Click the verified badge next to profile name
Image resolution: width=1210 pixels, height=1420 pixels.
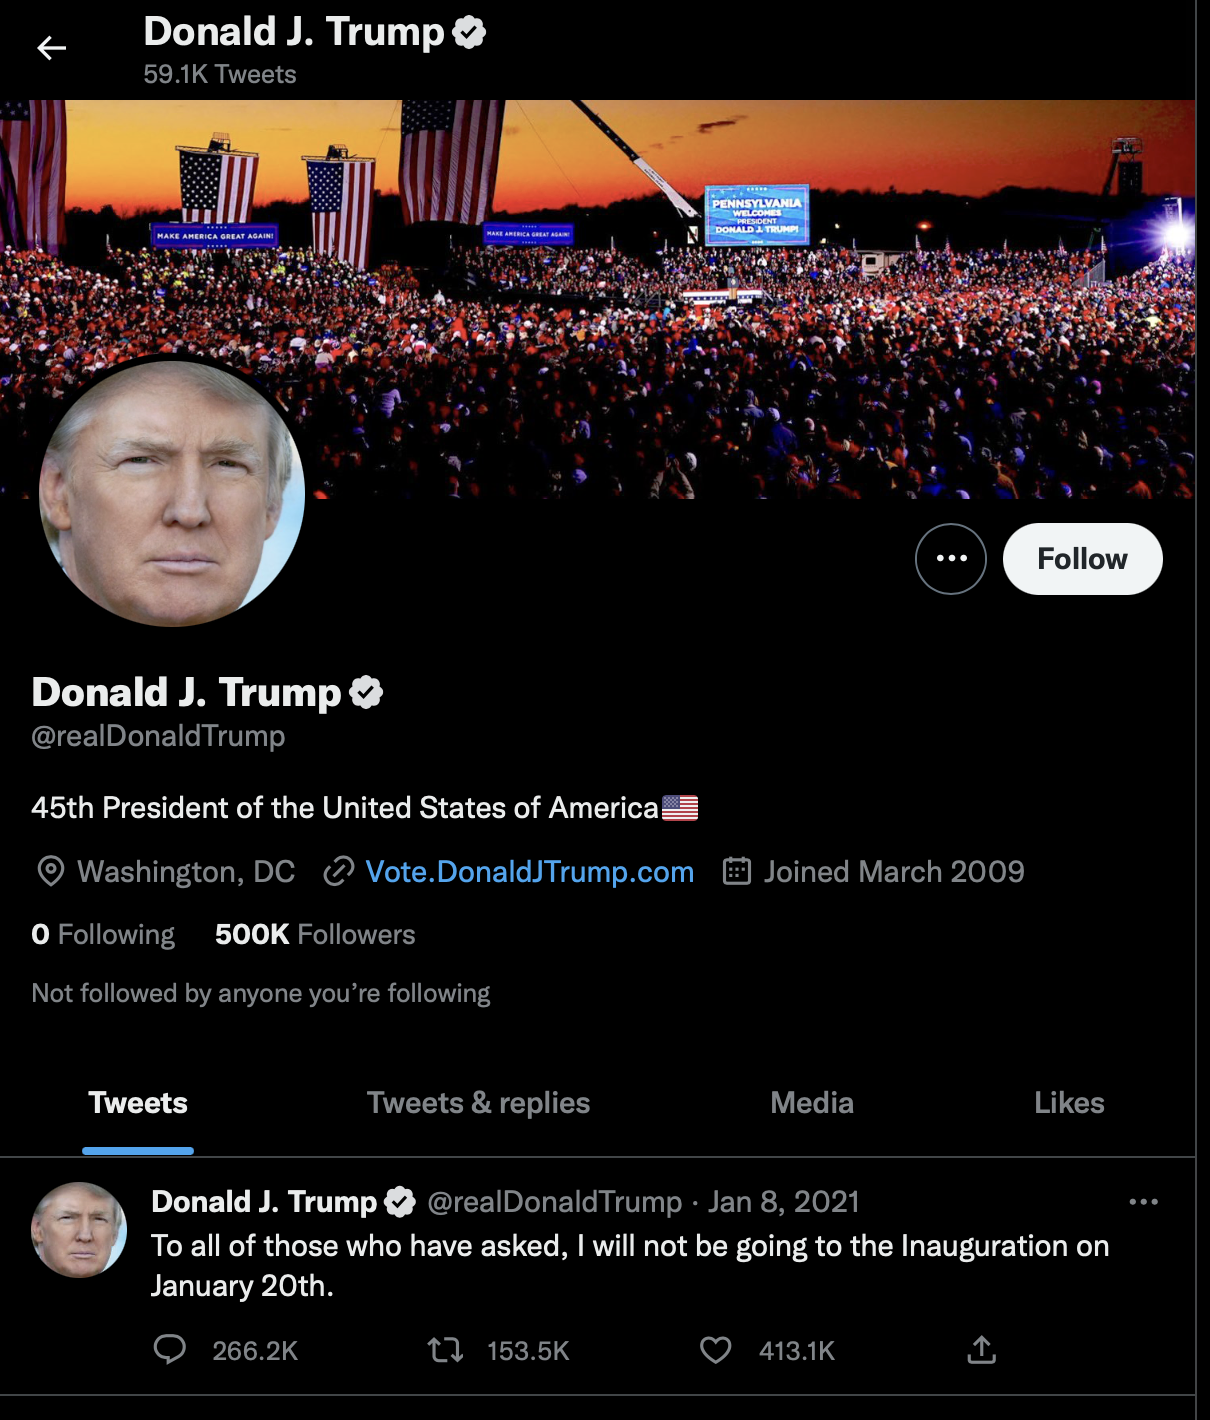click(x=366, y=692)
